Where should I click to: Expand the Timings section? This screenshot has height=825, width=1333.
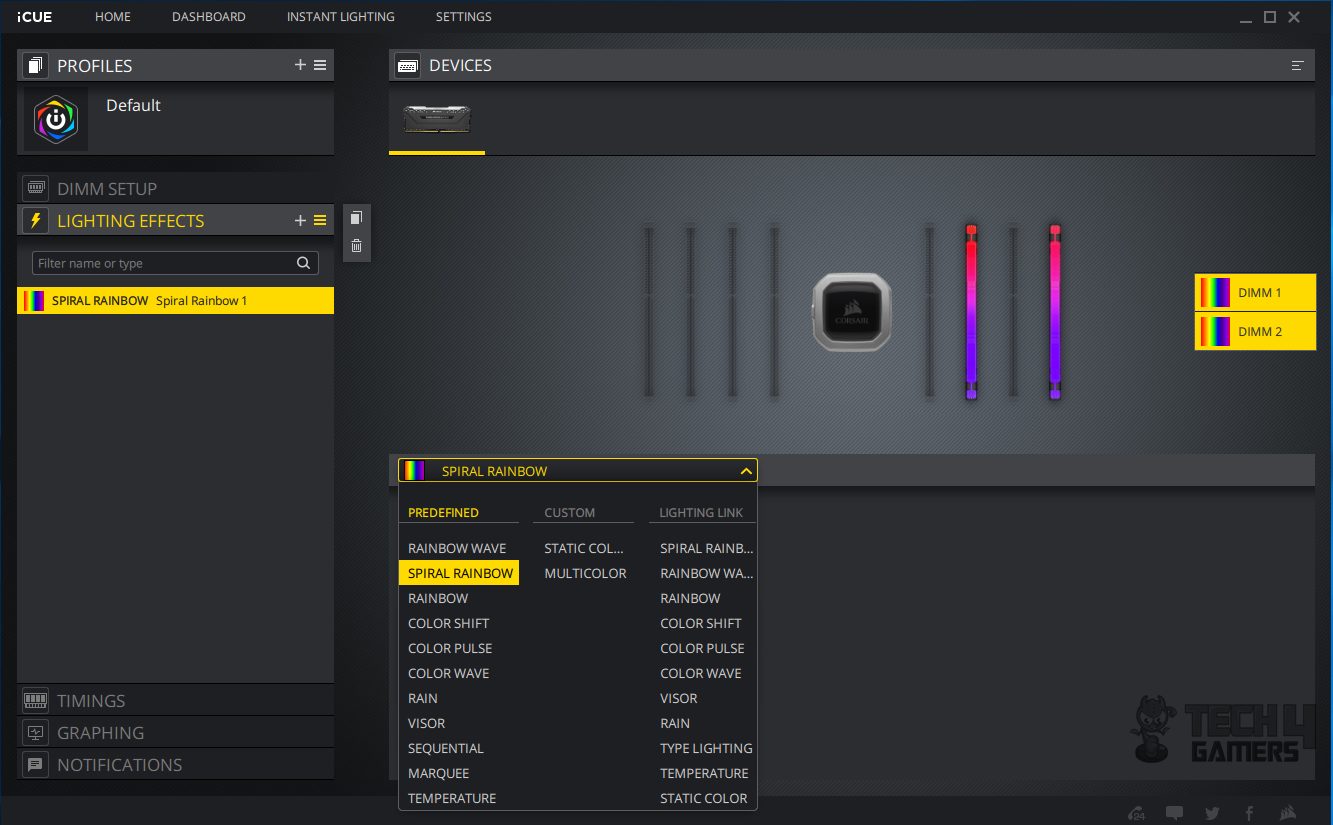(x=175, y=700)
